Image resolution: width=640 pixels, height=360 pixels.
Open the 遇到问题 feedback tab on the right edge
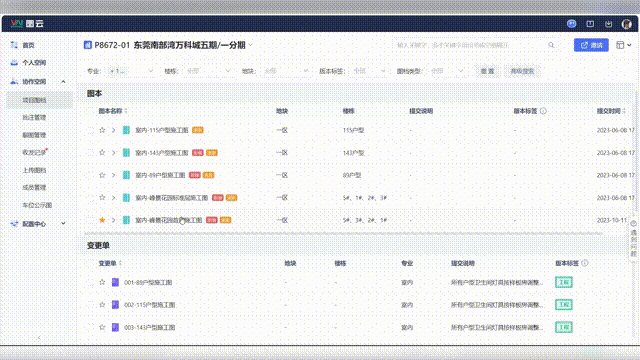pyautogui.click(x=633, y=239)
